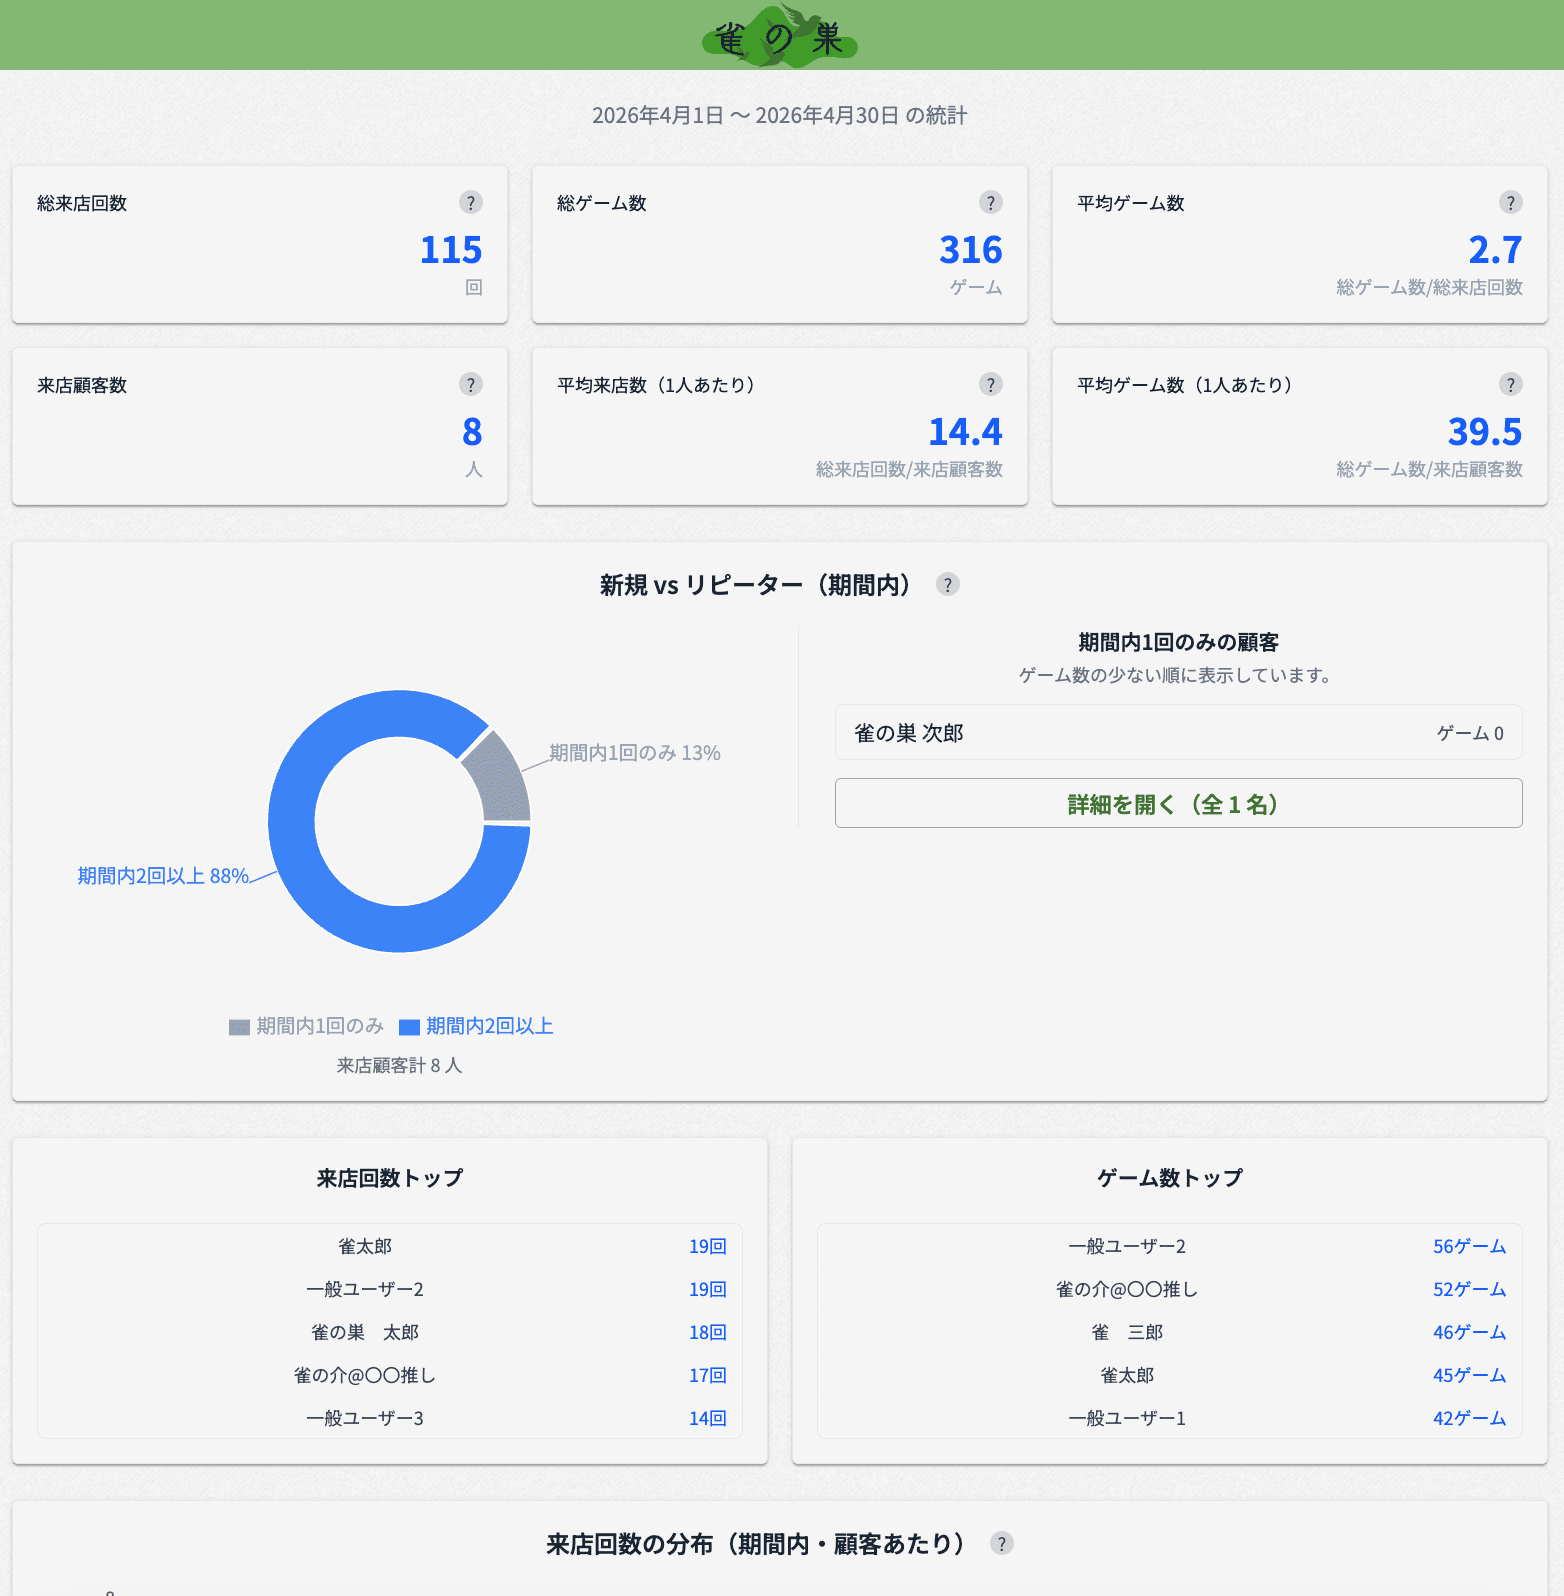This screenshot has height=1596, width=1564.
Task: Click 18回 visit count
Action: tap(707, 1332)
